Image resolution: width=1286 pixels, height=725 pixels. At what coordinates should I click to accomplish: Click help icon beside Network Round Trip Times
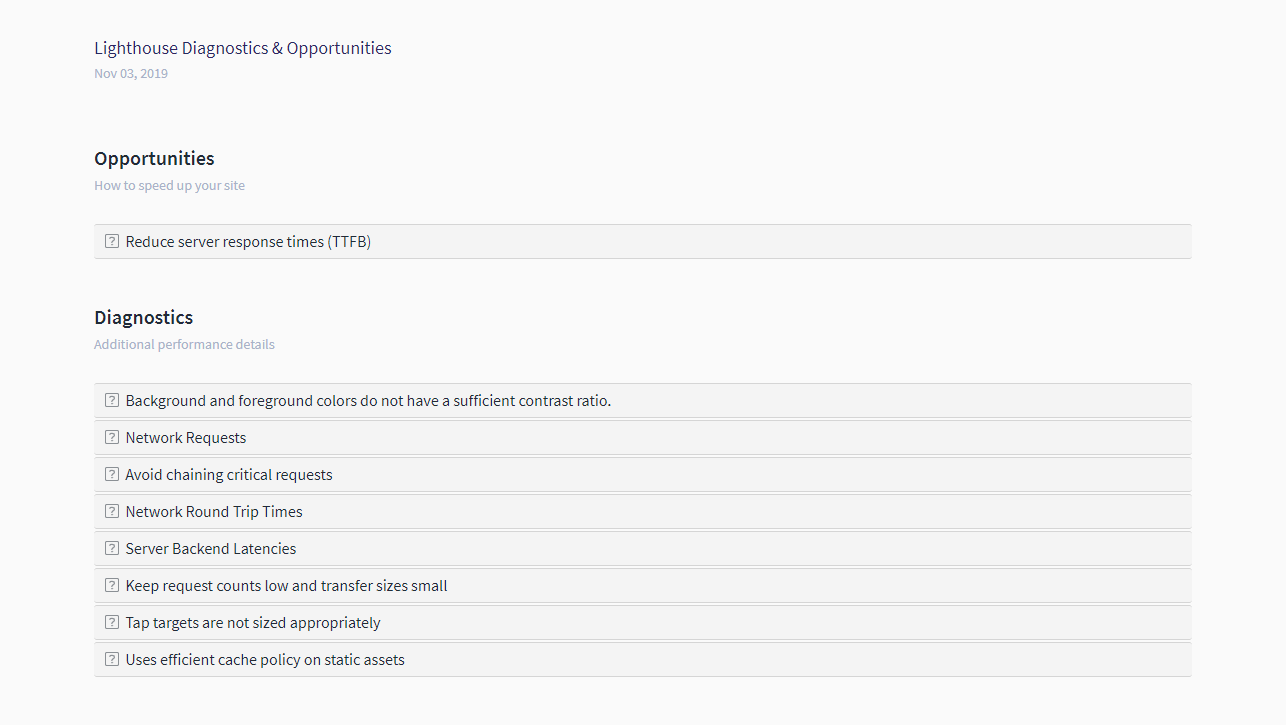click(112, 511)
